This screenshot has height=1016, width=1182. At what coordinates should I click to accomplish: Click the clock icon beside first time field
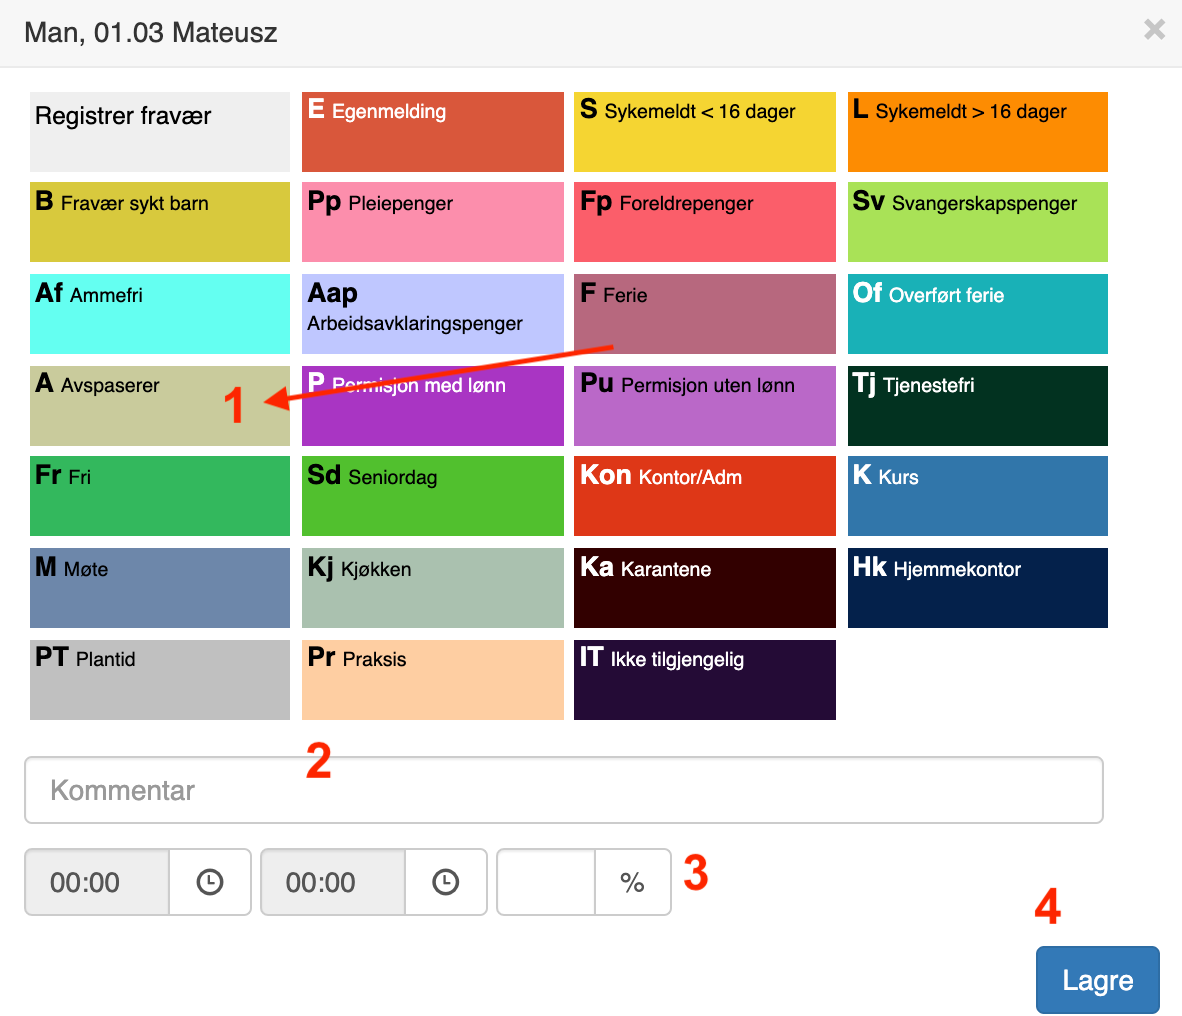(x=210, y=882)
